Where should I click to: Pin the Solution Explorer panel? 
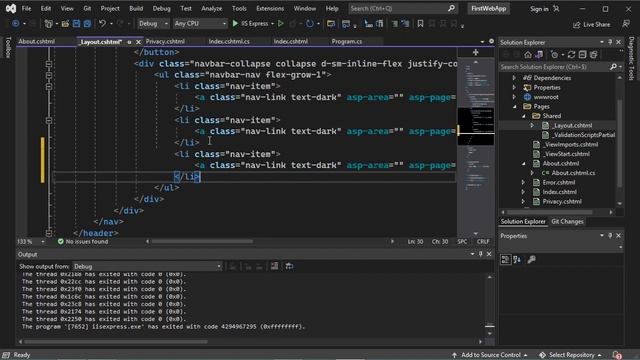pyautogui.click(x=610, y=42)
